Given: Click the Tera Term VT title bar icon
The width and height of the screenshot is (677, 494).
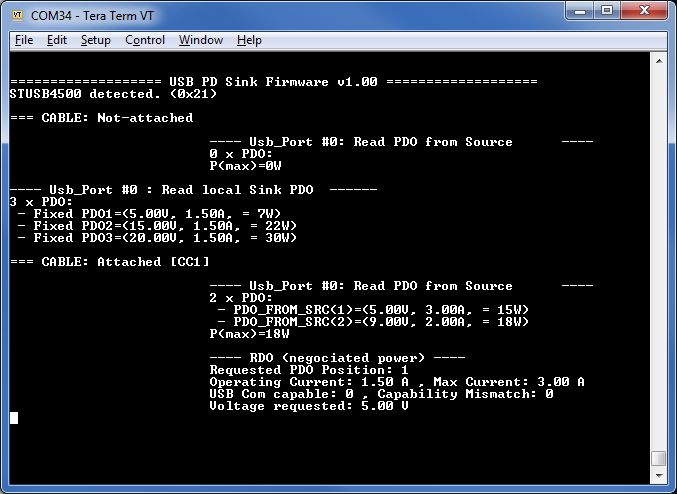Looking at the screenshot, I should [17, 15].
